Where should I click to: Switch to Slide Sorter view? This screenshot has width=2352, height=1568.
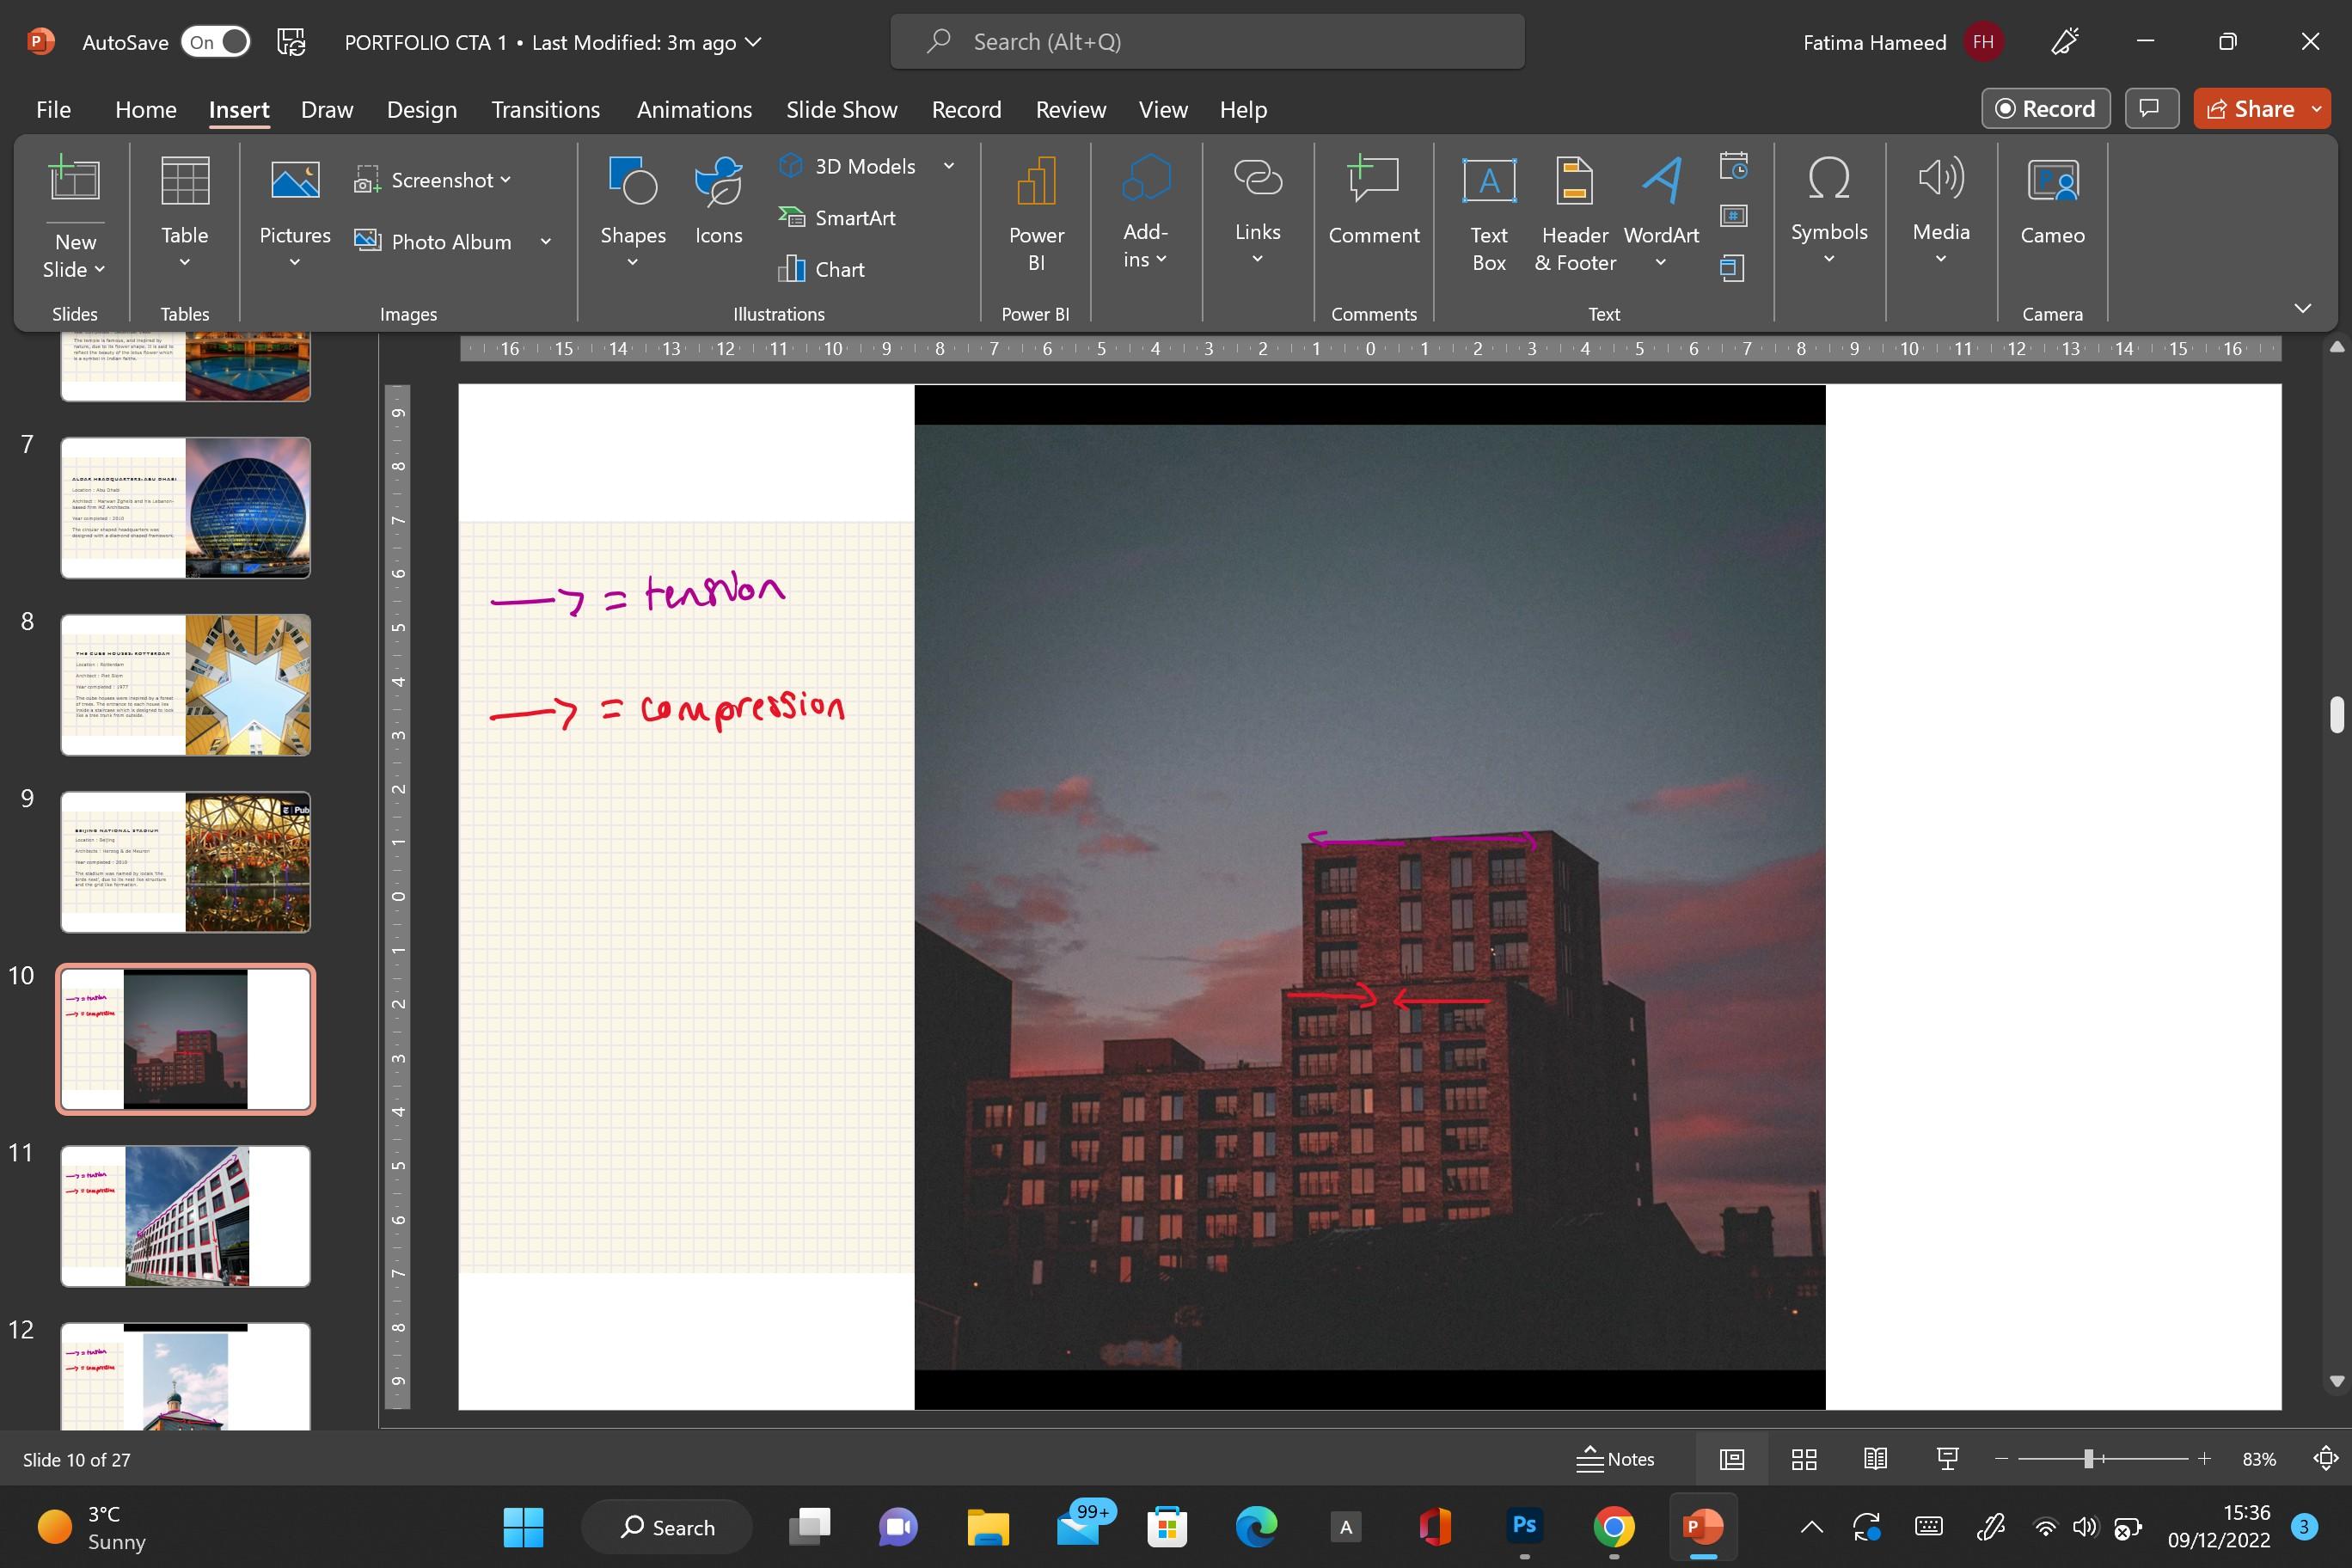pyautogui.click(x=1804, y=1459)
